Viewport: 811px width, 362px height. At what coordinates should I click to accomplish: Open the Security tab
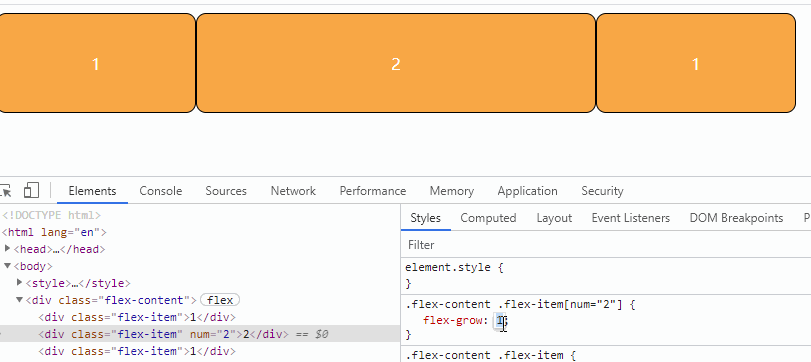(602, 191)
